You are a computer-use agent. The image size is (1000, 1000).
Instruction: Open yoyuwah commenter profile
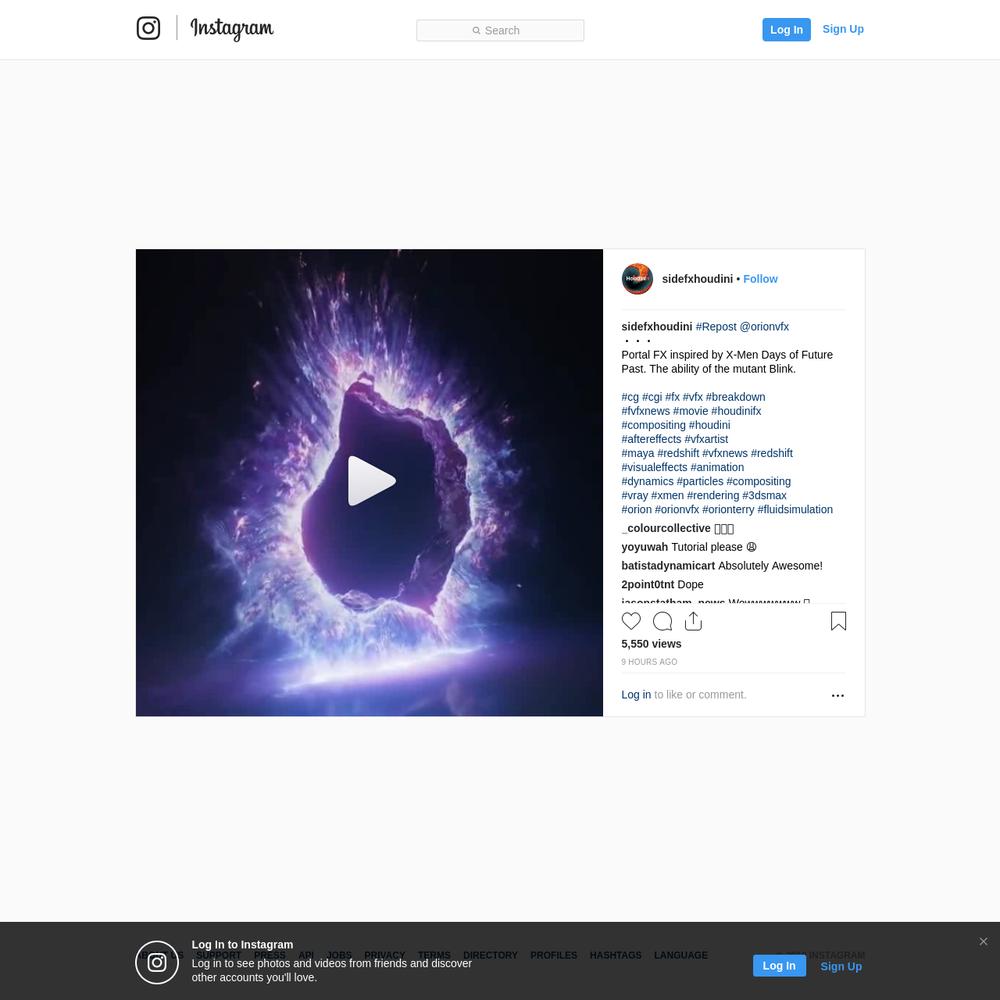pyautogui.click(x=644, y=547)
